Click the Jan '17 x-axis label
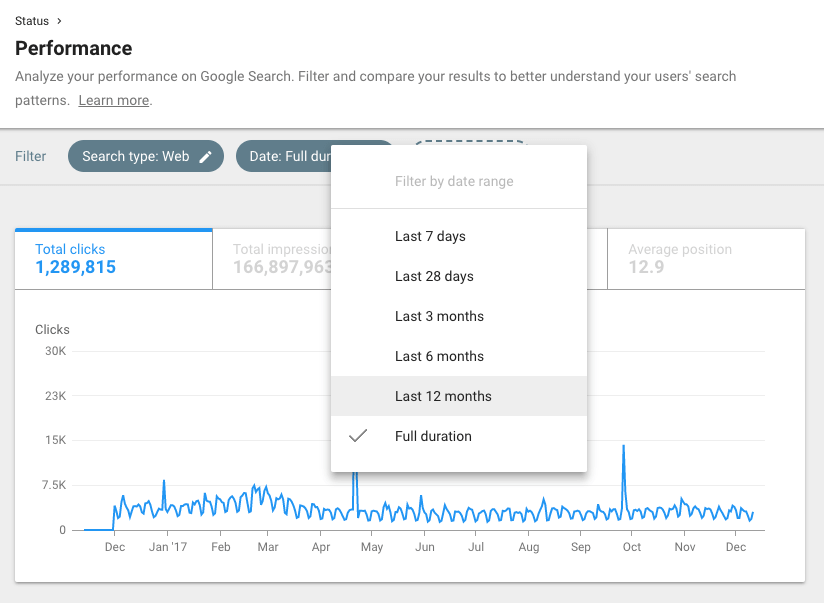Screen dimensions: 824x603 pos(168,547)
